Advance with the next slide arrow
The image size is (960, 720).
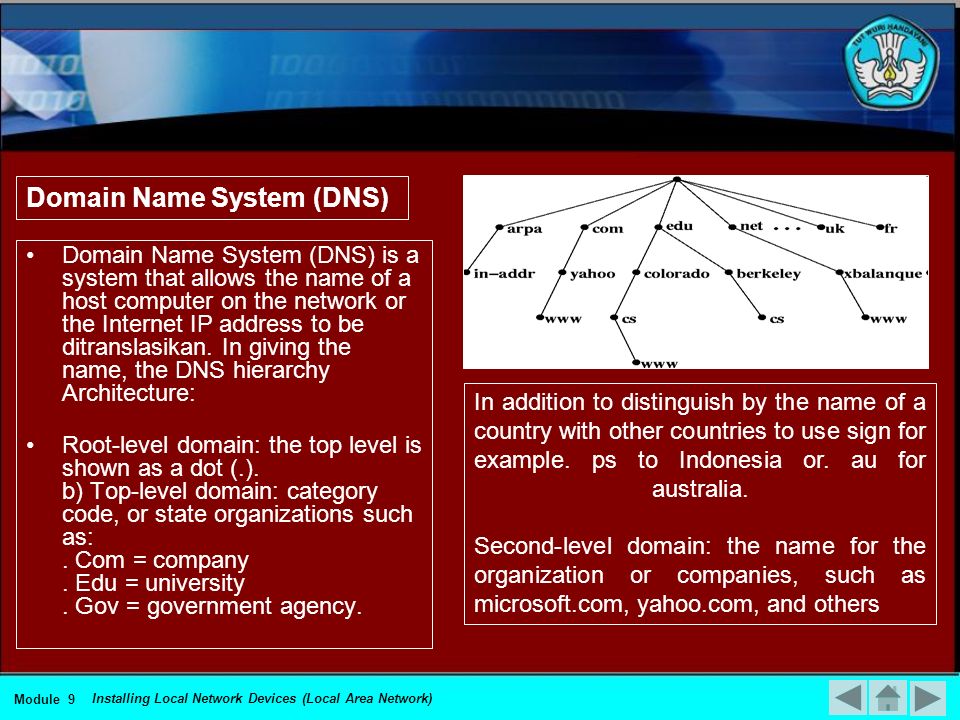point(928,698)
